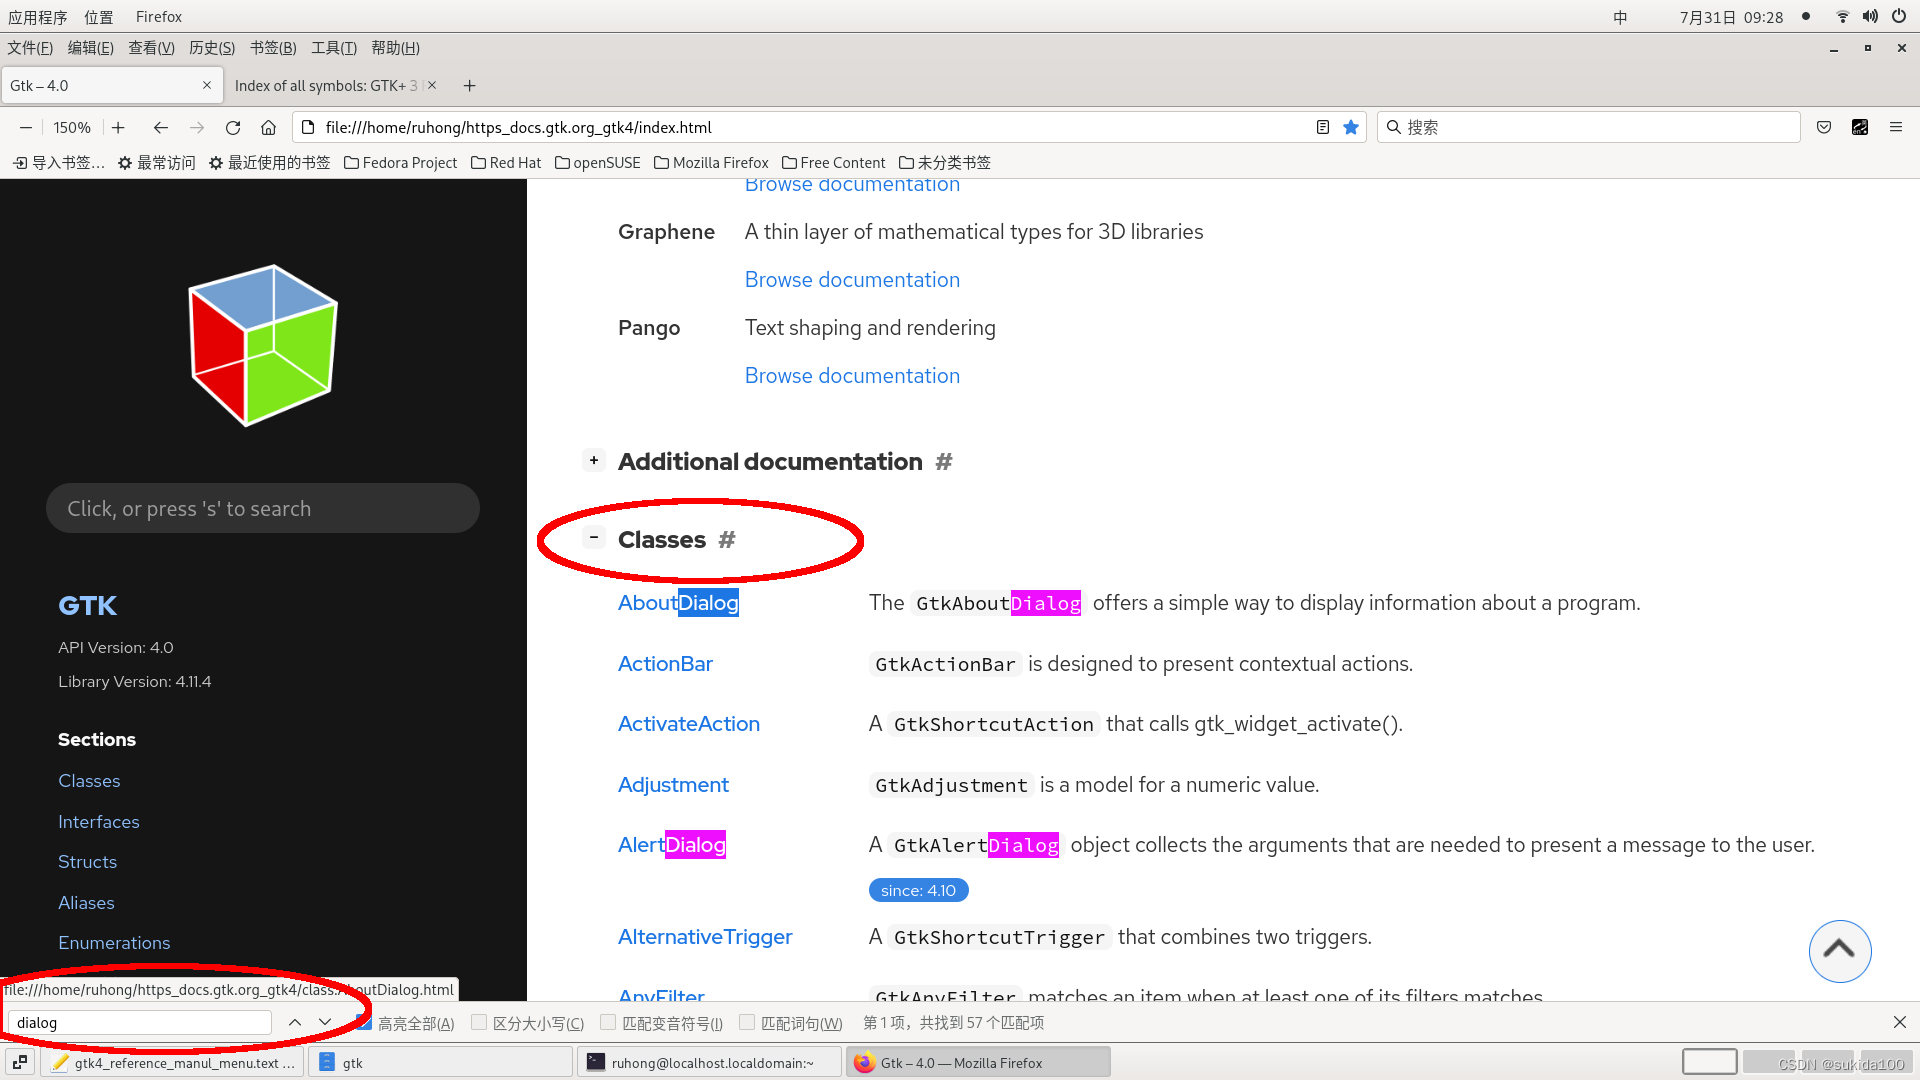This screenshot has width=1920, height=1080.
Task: Bookmark this page using the star icon
Action: (x=1350, y=127)
